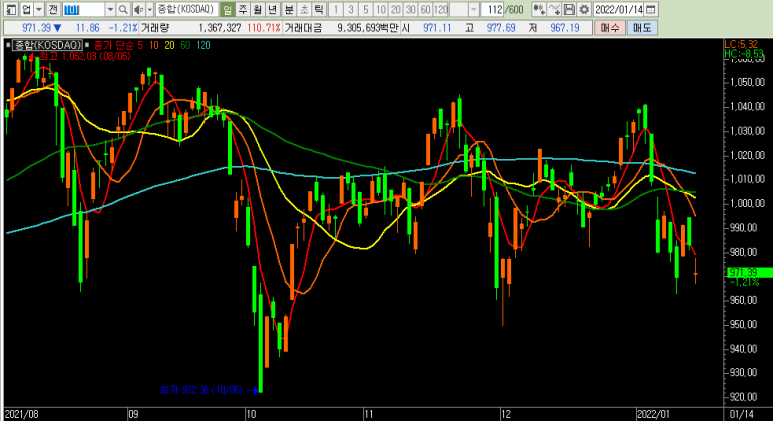
Task: Choose the 20 interval button
Action: click(x=395, y=9)
